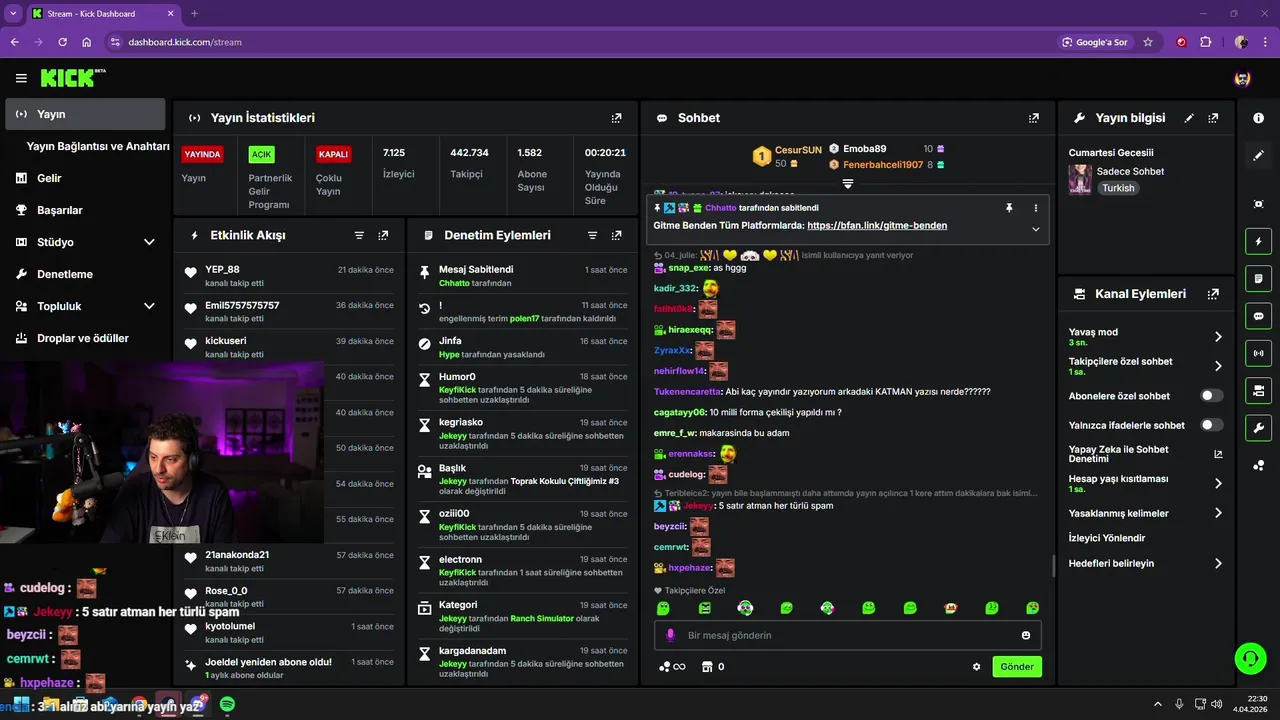Viewport: 1280px width, 720px height.
Task: Open the profile avatar at top right
Action: 1242,78
